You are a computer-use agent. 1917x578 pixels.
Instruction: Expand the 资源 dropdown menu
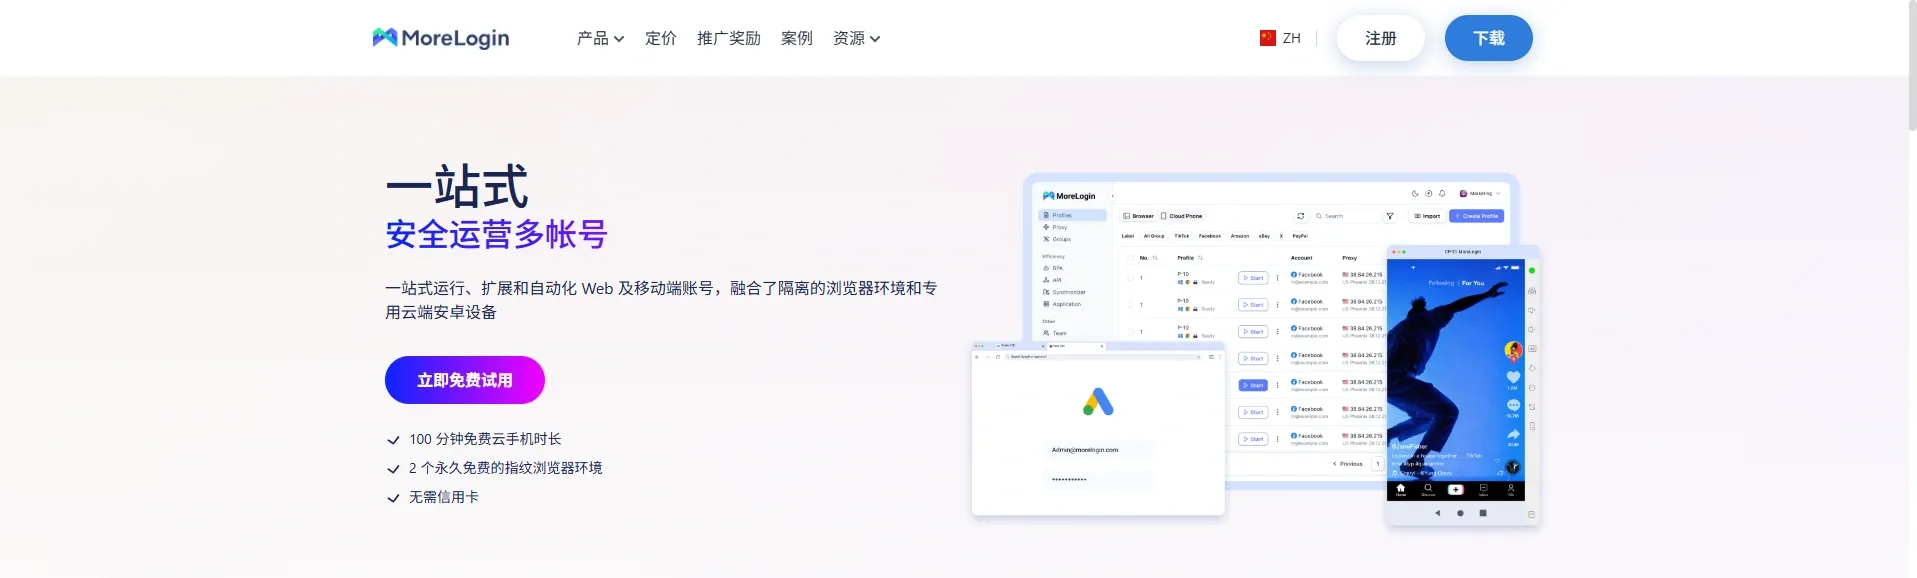point(856,38)
